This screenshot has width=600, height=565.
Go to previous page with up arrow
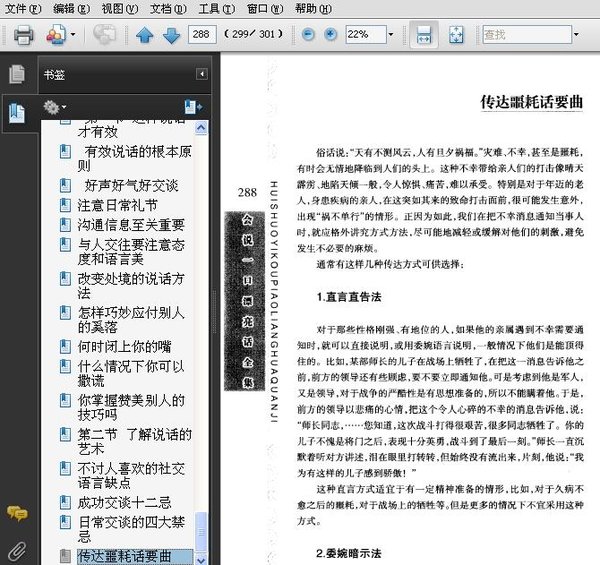pyautogui.click(x=145, y=35)
